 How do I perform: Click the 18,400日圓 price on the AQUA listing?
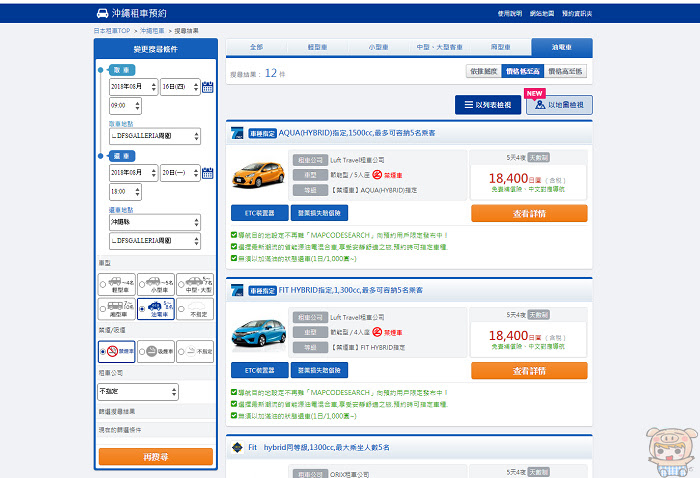pyautogui.click(x=515, y=179)
